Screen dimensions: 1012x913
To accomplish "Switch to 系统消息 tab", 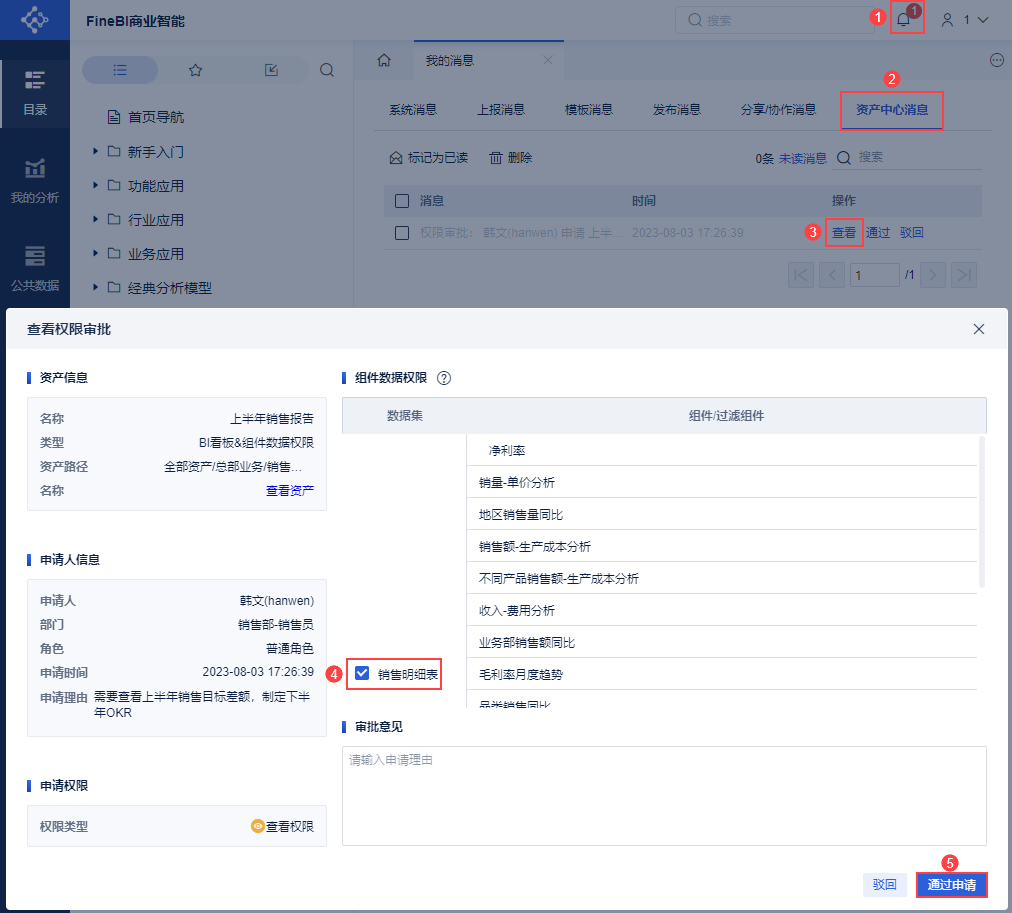I will click(413, 110).
